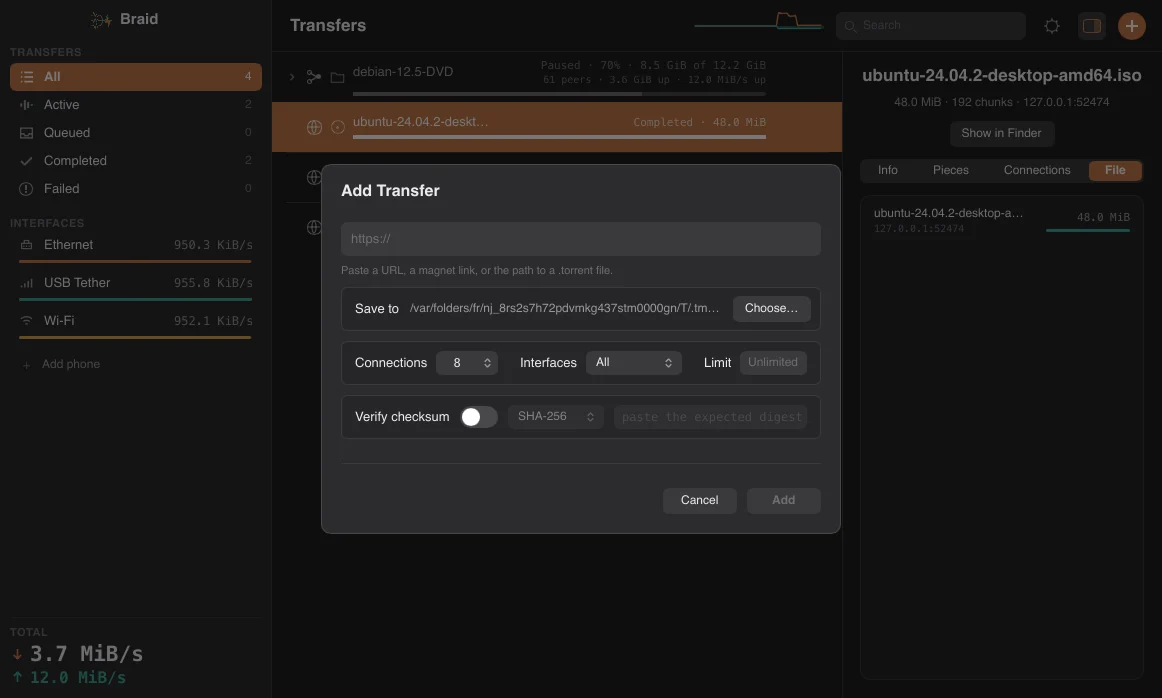The width and height of the screenshot is (1162, 698).
Task: Click the file progress bar in inspector
Action: pyautogui.click(x=1087, y=230)
